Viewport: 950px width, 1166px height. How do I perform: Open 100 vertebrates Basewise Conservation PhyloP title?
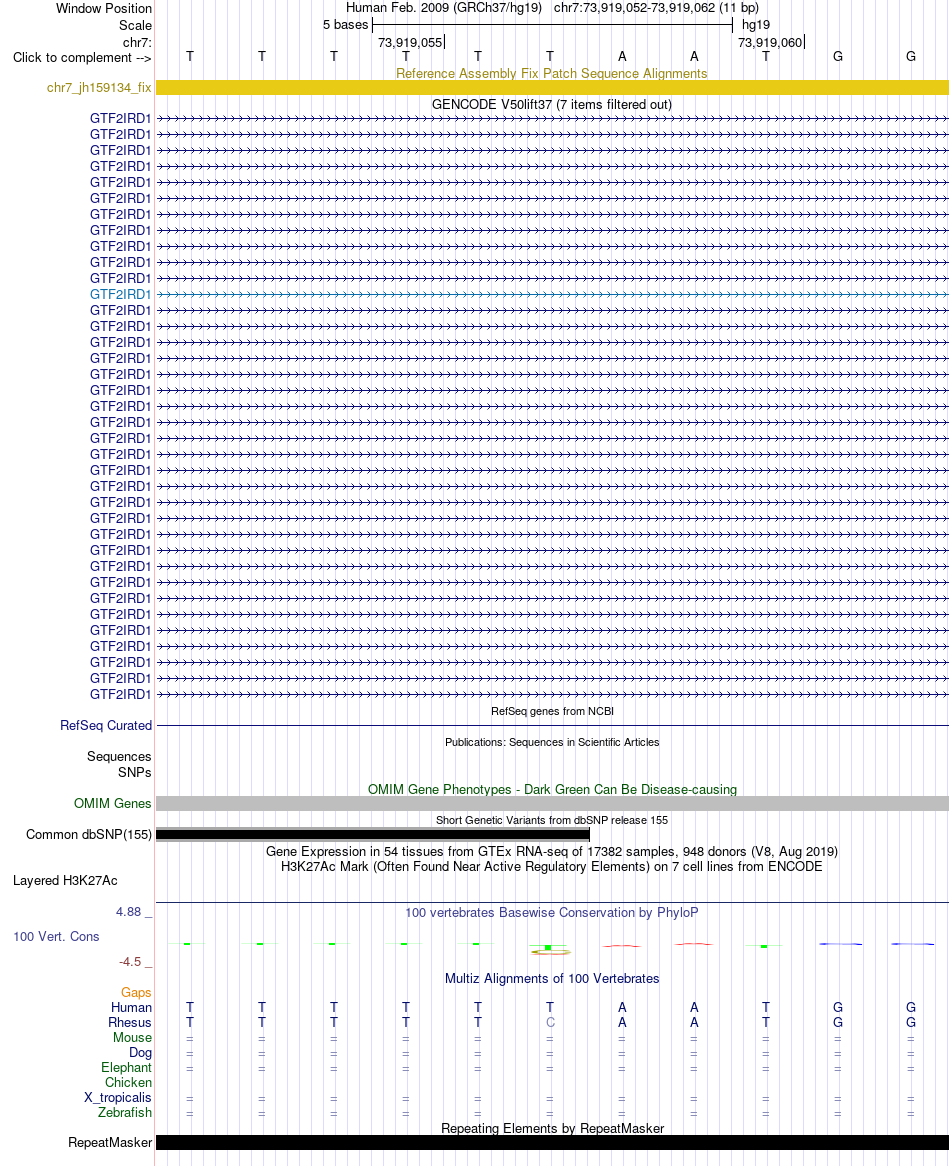(552, 912)
